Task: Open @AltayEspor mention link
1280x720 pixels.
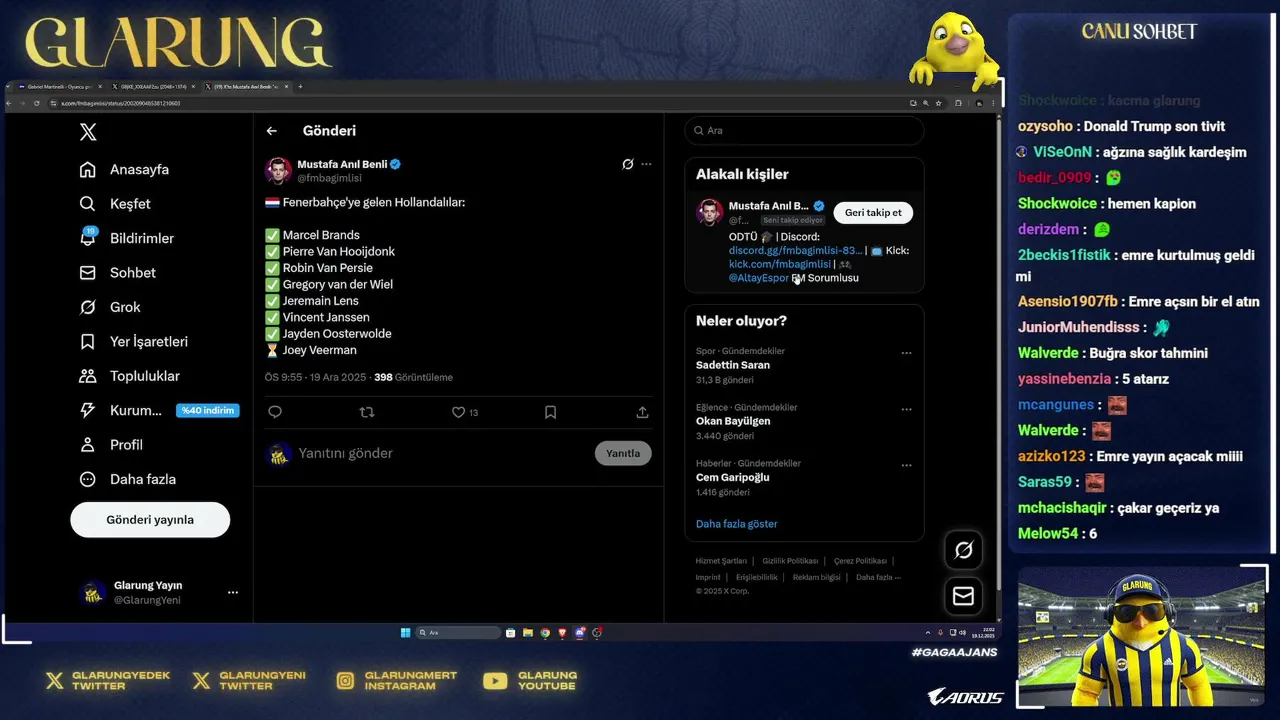Action: tap(759, 278)
